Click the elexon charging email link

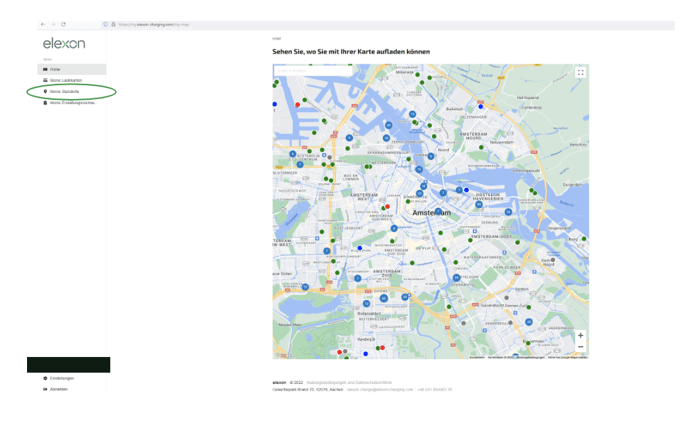[x=380, y=389]
